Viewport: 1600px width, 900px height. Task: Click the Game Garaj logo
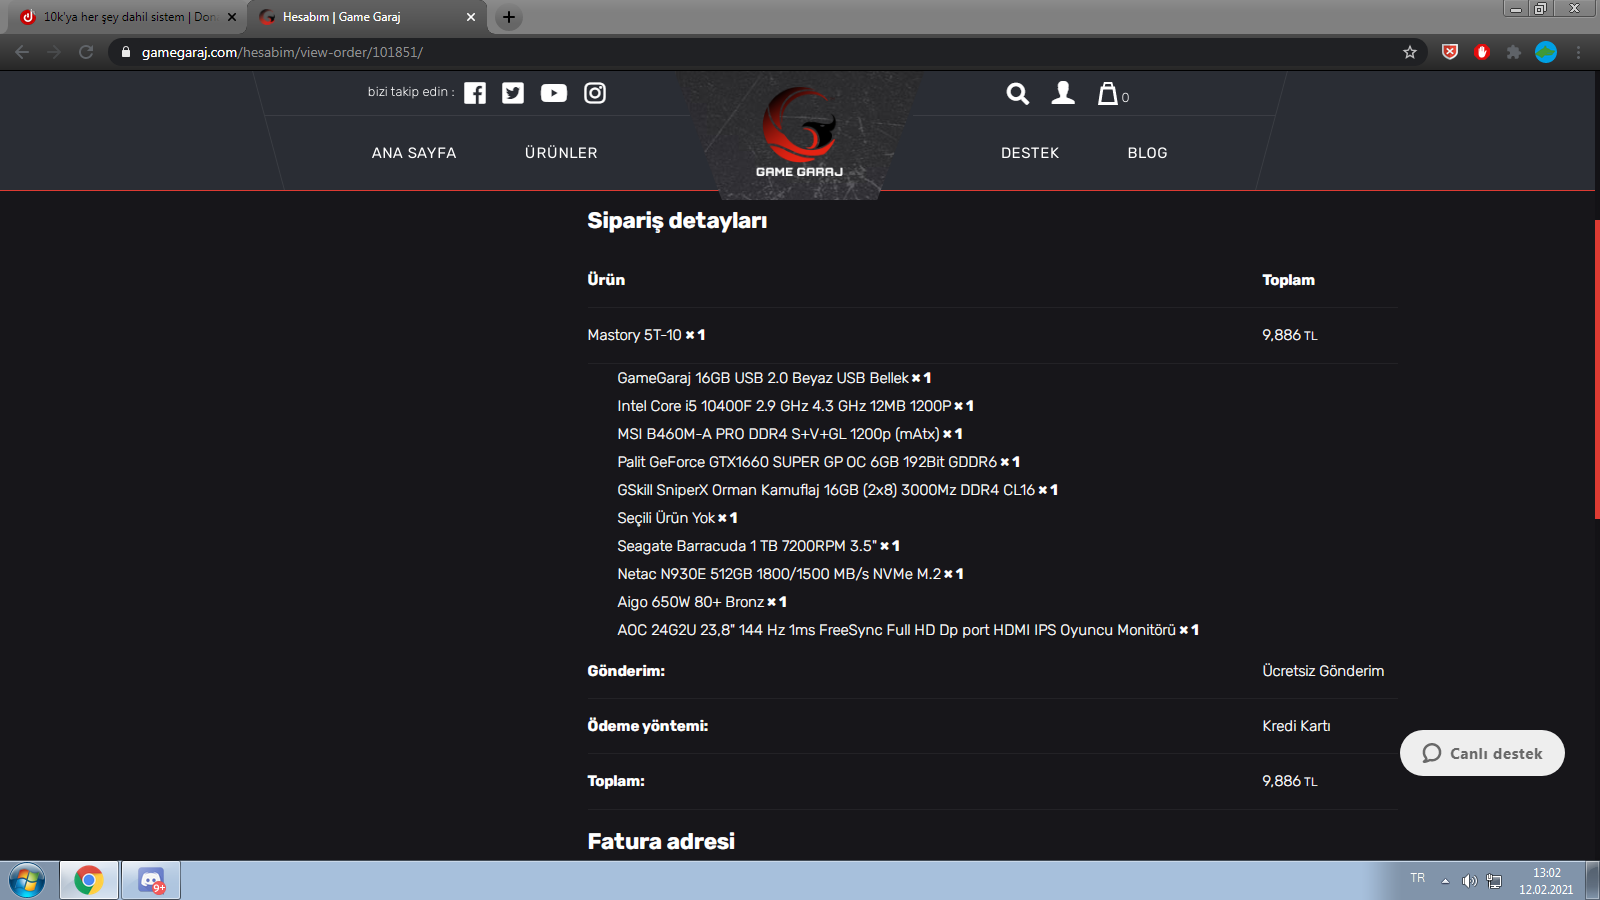(x=799, y=133)
